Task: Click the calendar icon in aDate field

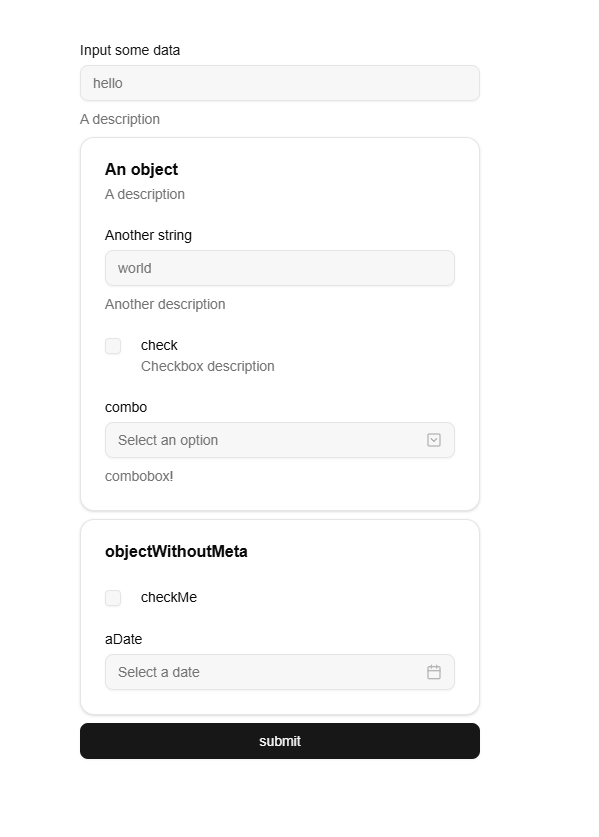Action: pyautogui.click(x=433, y=672)
